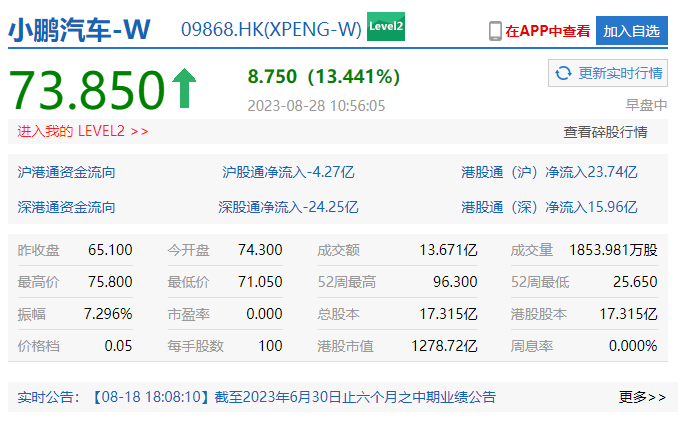Click 52周最低 value 25.650
Image resolution: width=685 pixels, height=423 pixels.
point(635,282)
